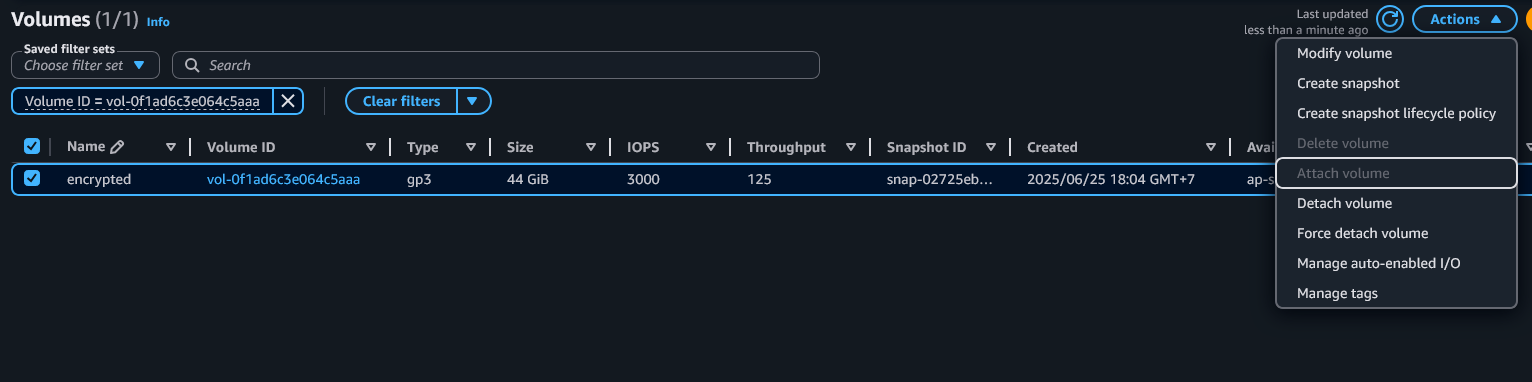Click the Clear filters button
The height and width of the screenshot is (382, 1532).
[x=401, y=101]
